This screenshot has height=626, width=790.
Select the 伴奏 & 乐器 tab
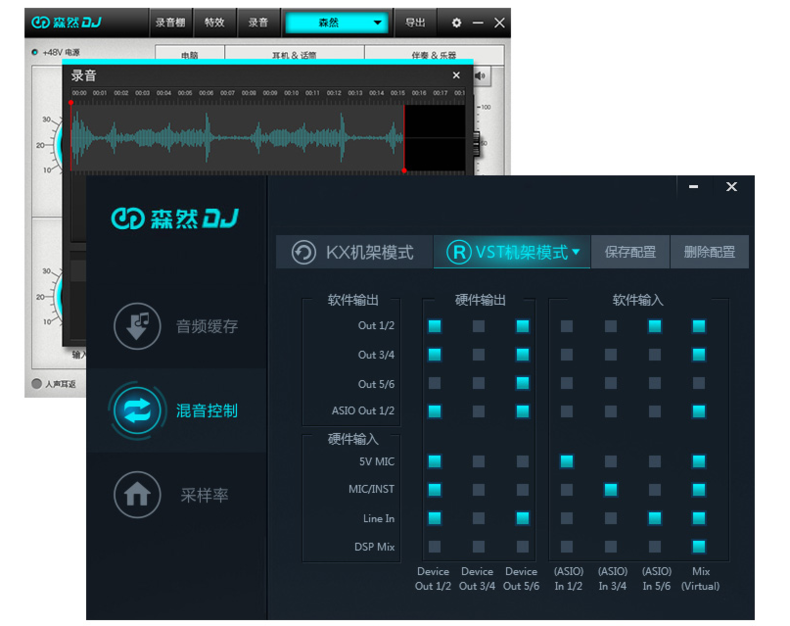(x=434, y=53)
